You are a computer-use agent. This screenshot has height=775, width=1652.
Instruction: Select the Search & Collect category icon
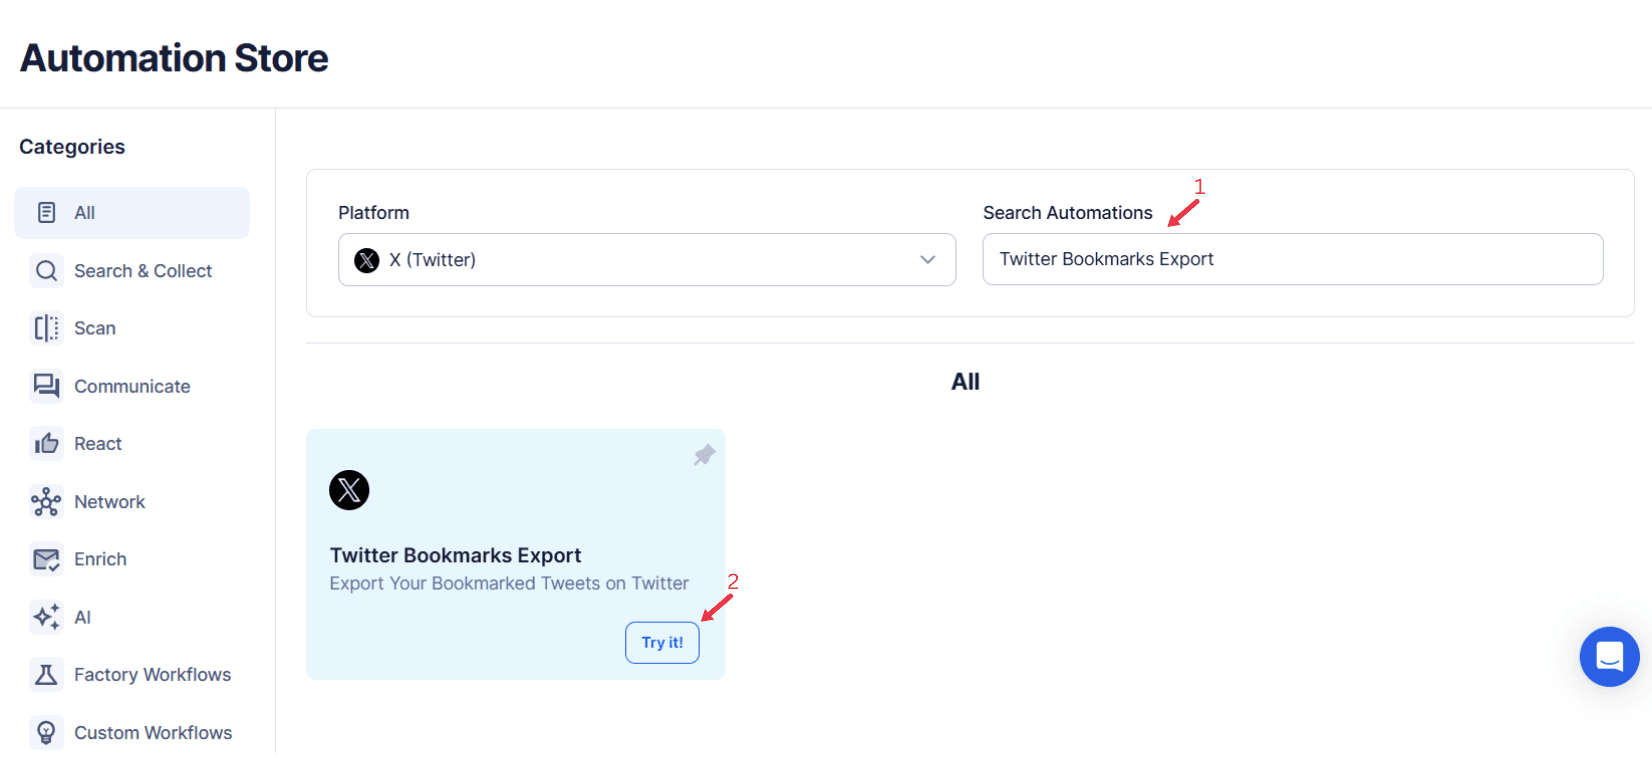pyautogui.click(x=46, y=270)
